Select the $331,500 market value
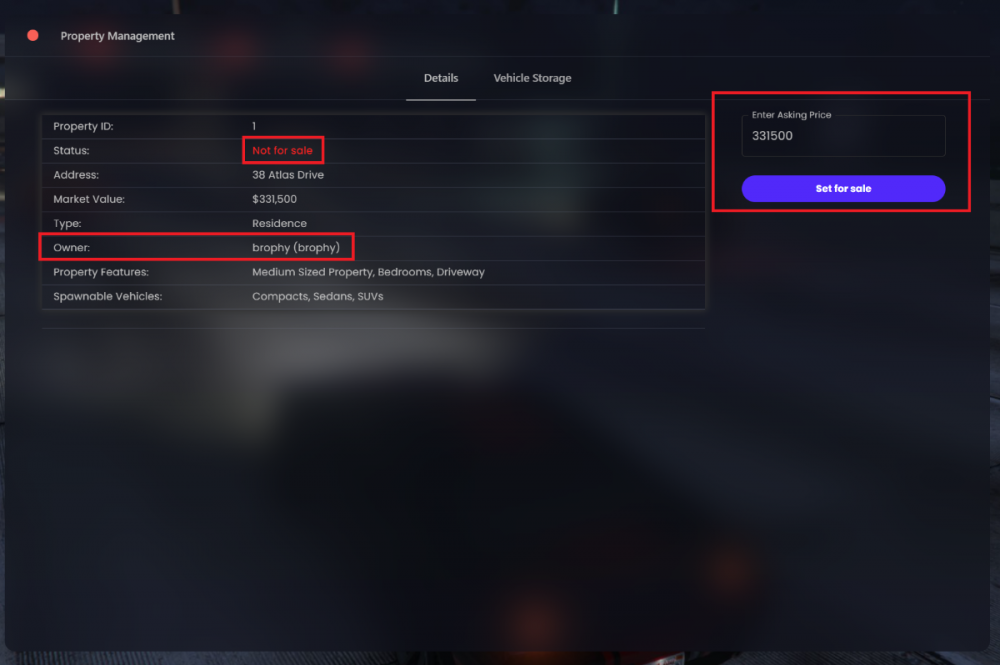This screenshot has height=665, width=1000. 274,199
